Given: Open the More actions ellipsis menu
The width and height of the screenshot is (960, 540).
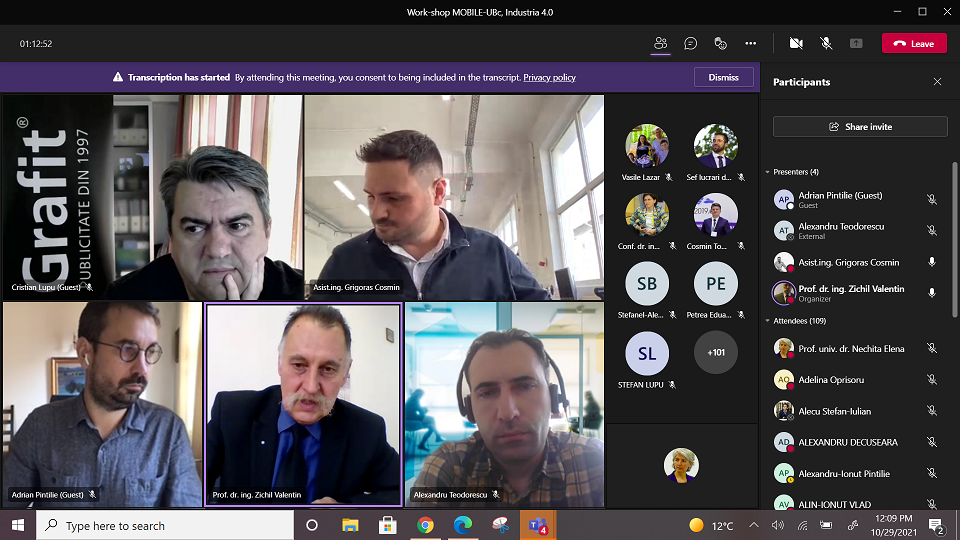Looking at the screenshot, I should [x=750, y=43].
